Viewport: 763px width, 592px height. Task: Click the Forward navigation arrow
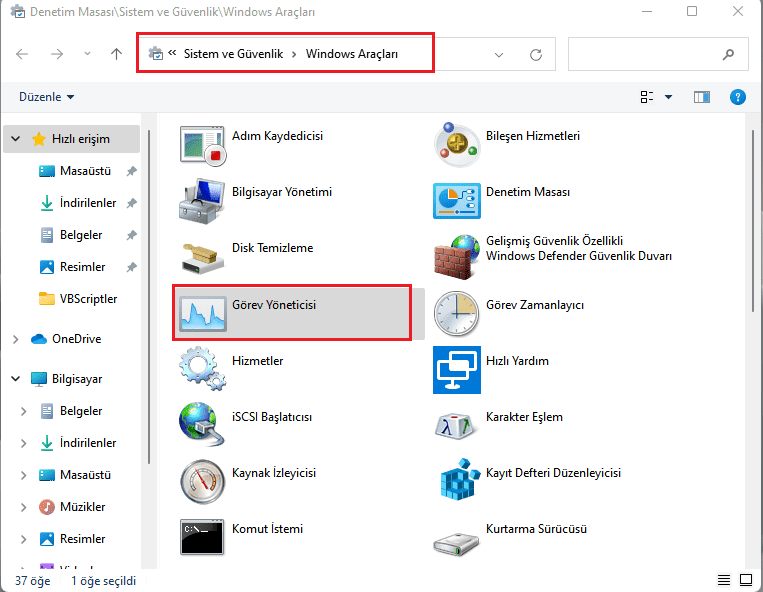57,54
